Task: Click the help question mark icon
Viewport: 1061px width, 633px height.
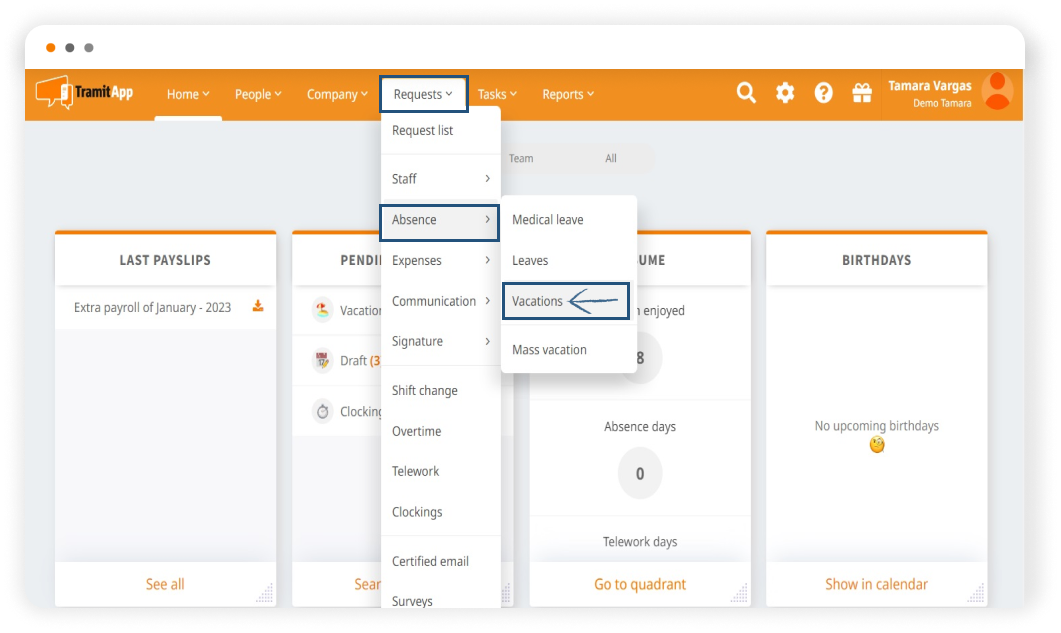Action: (x=823, y=93)
